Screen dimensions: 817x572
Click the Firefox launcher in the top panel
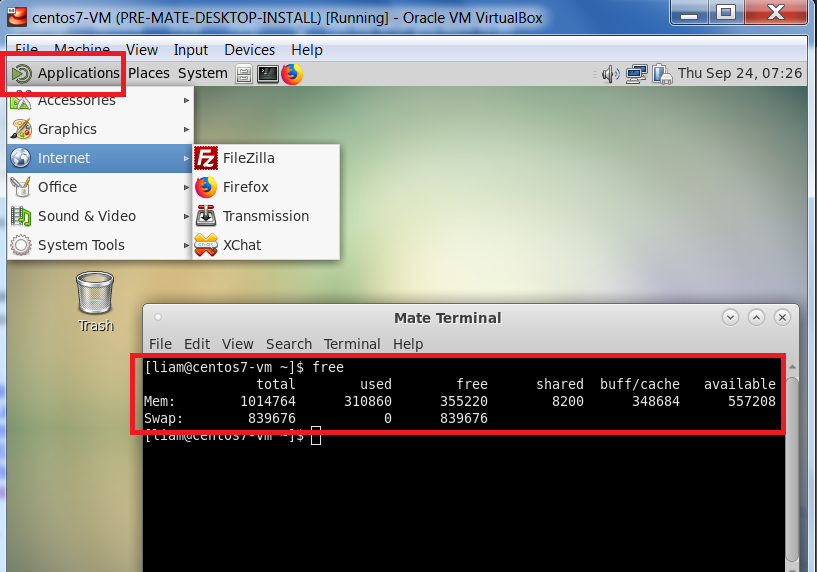coord(292,73)
